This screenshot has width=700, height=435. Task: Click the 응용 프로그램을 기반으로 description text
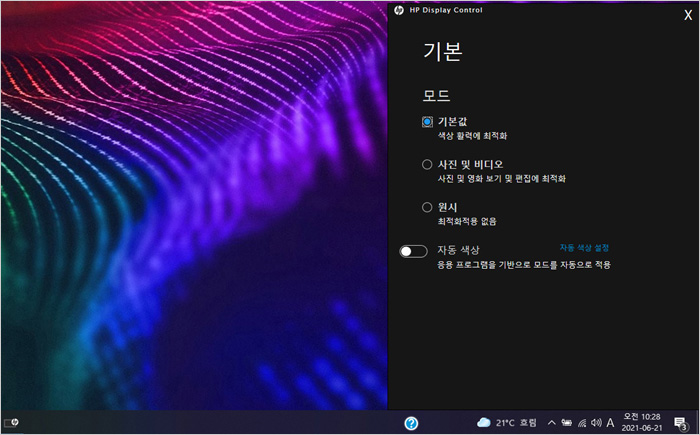tap(524, 265)
